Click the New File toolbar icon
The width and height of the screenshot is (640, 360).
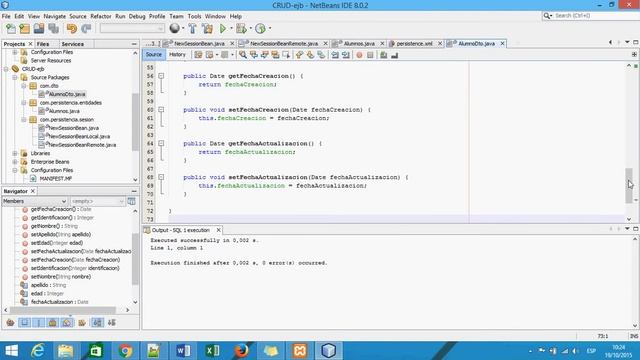coord(11,29)
